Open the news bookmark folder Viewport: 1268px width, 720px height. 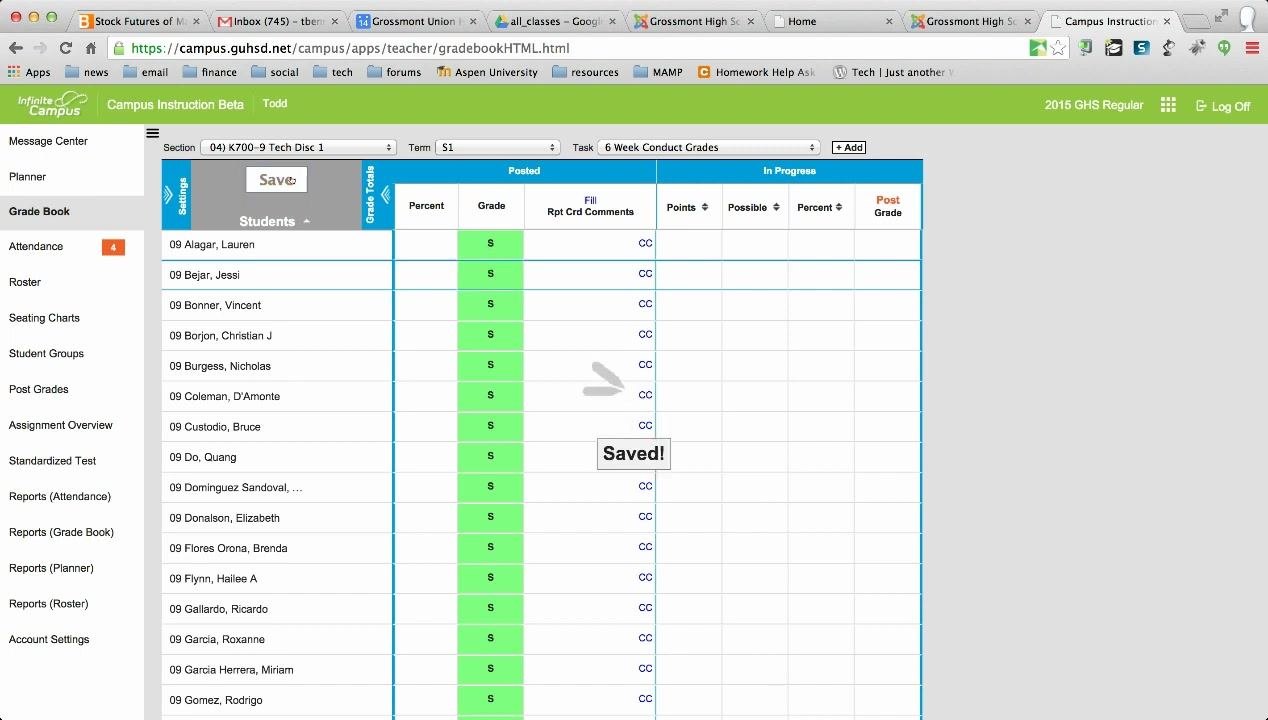pyautogui.click(x=87, y=72)
